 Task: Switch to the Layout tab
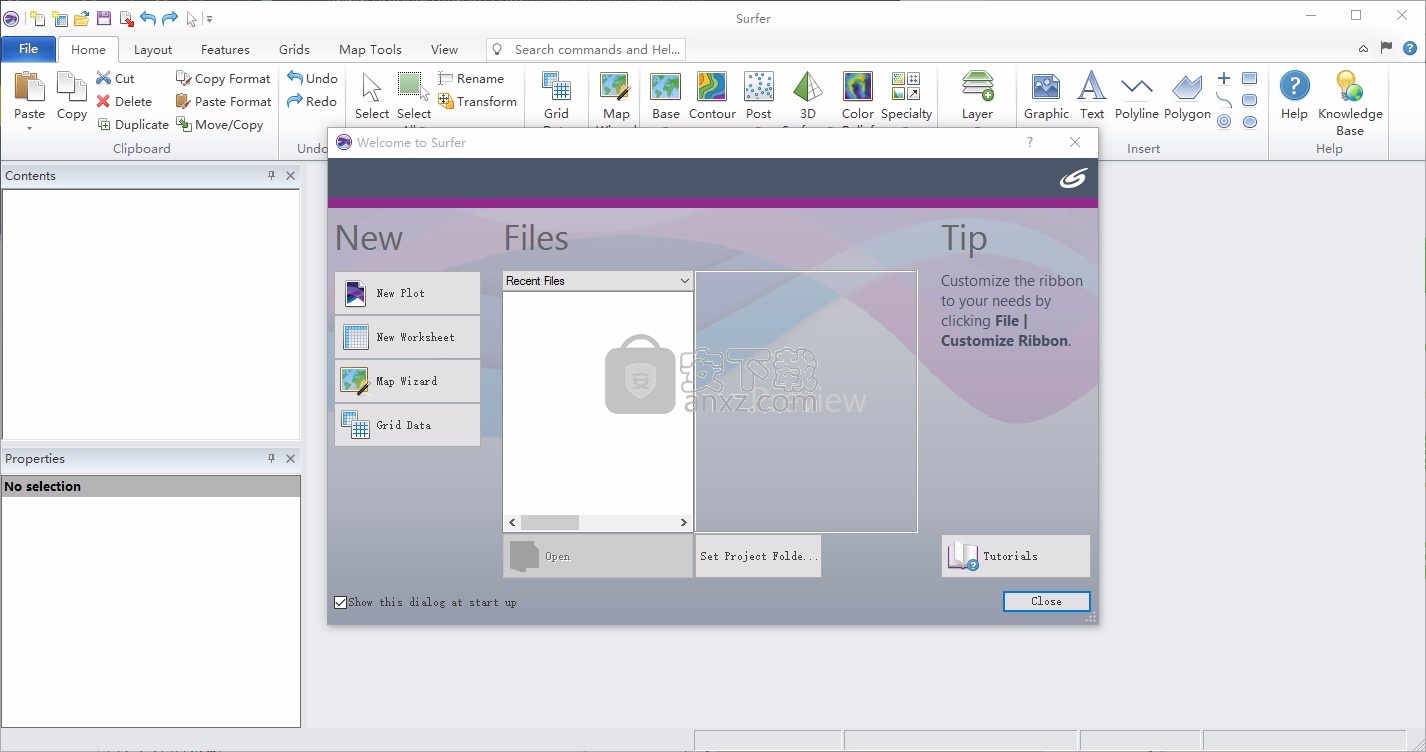(x=153, y=49)
